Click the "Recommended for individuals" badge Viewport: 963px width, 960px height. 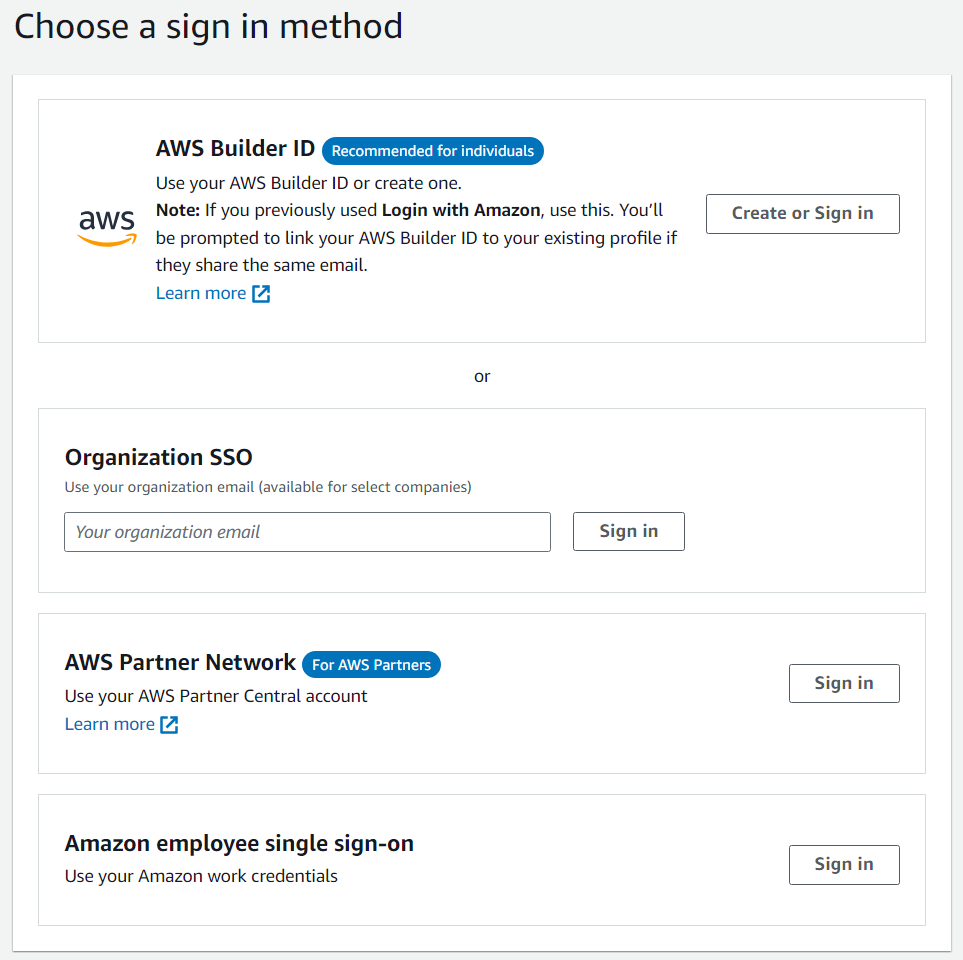433,151
